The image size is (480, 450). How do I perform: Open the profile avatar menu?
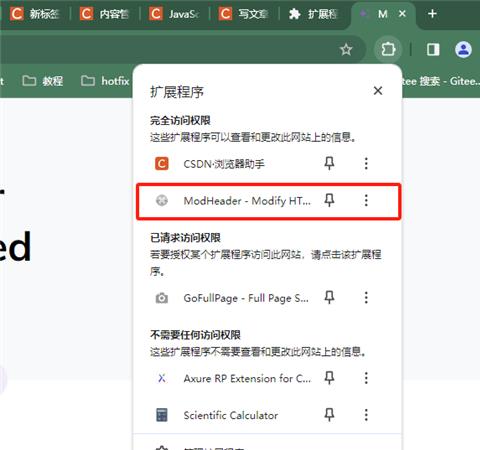pos(463,50)
